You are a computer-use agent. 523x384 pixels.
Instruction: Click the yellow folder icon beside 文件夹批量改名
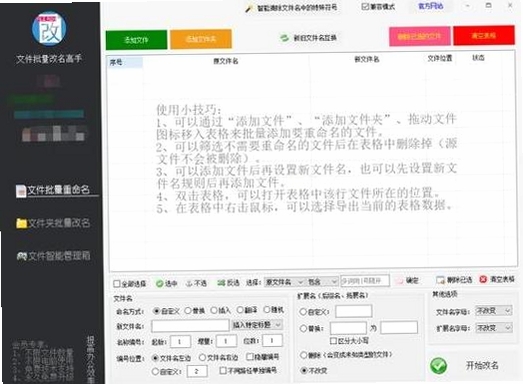point(22,223)
